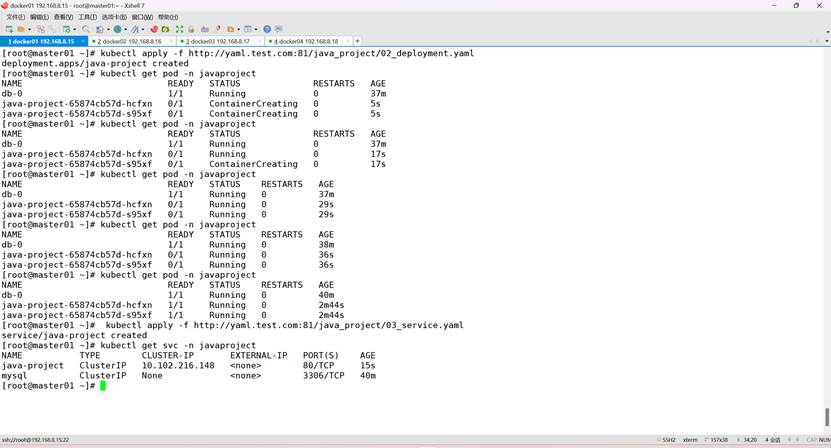The width and height of the screenshot is (831, 448).
Task: Open the 工具 (Tools) menu
Action: pyautogui.click(x=87, y=17)
